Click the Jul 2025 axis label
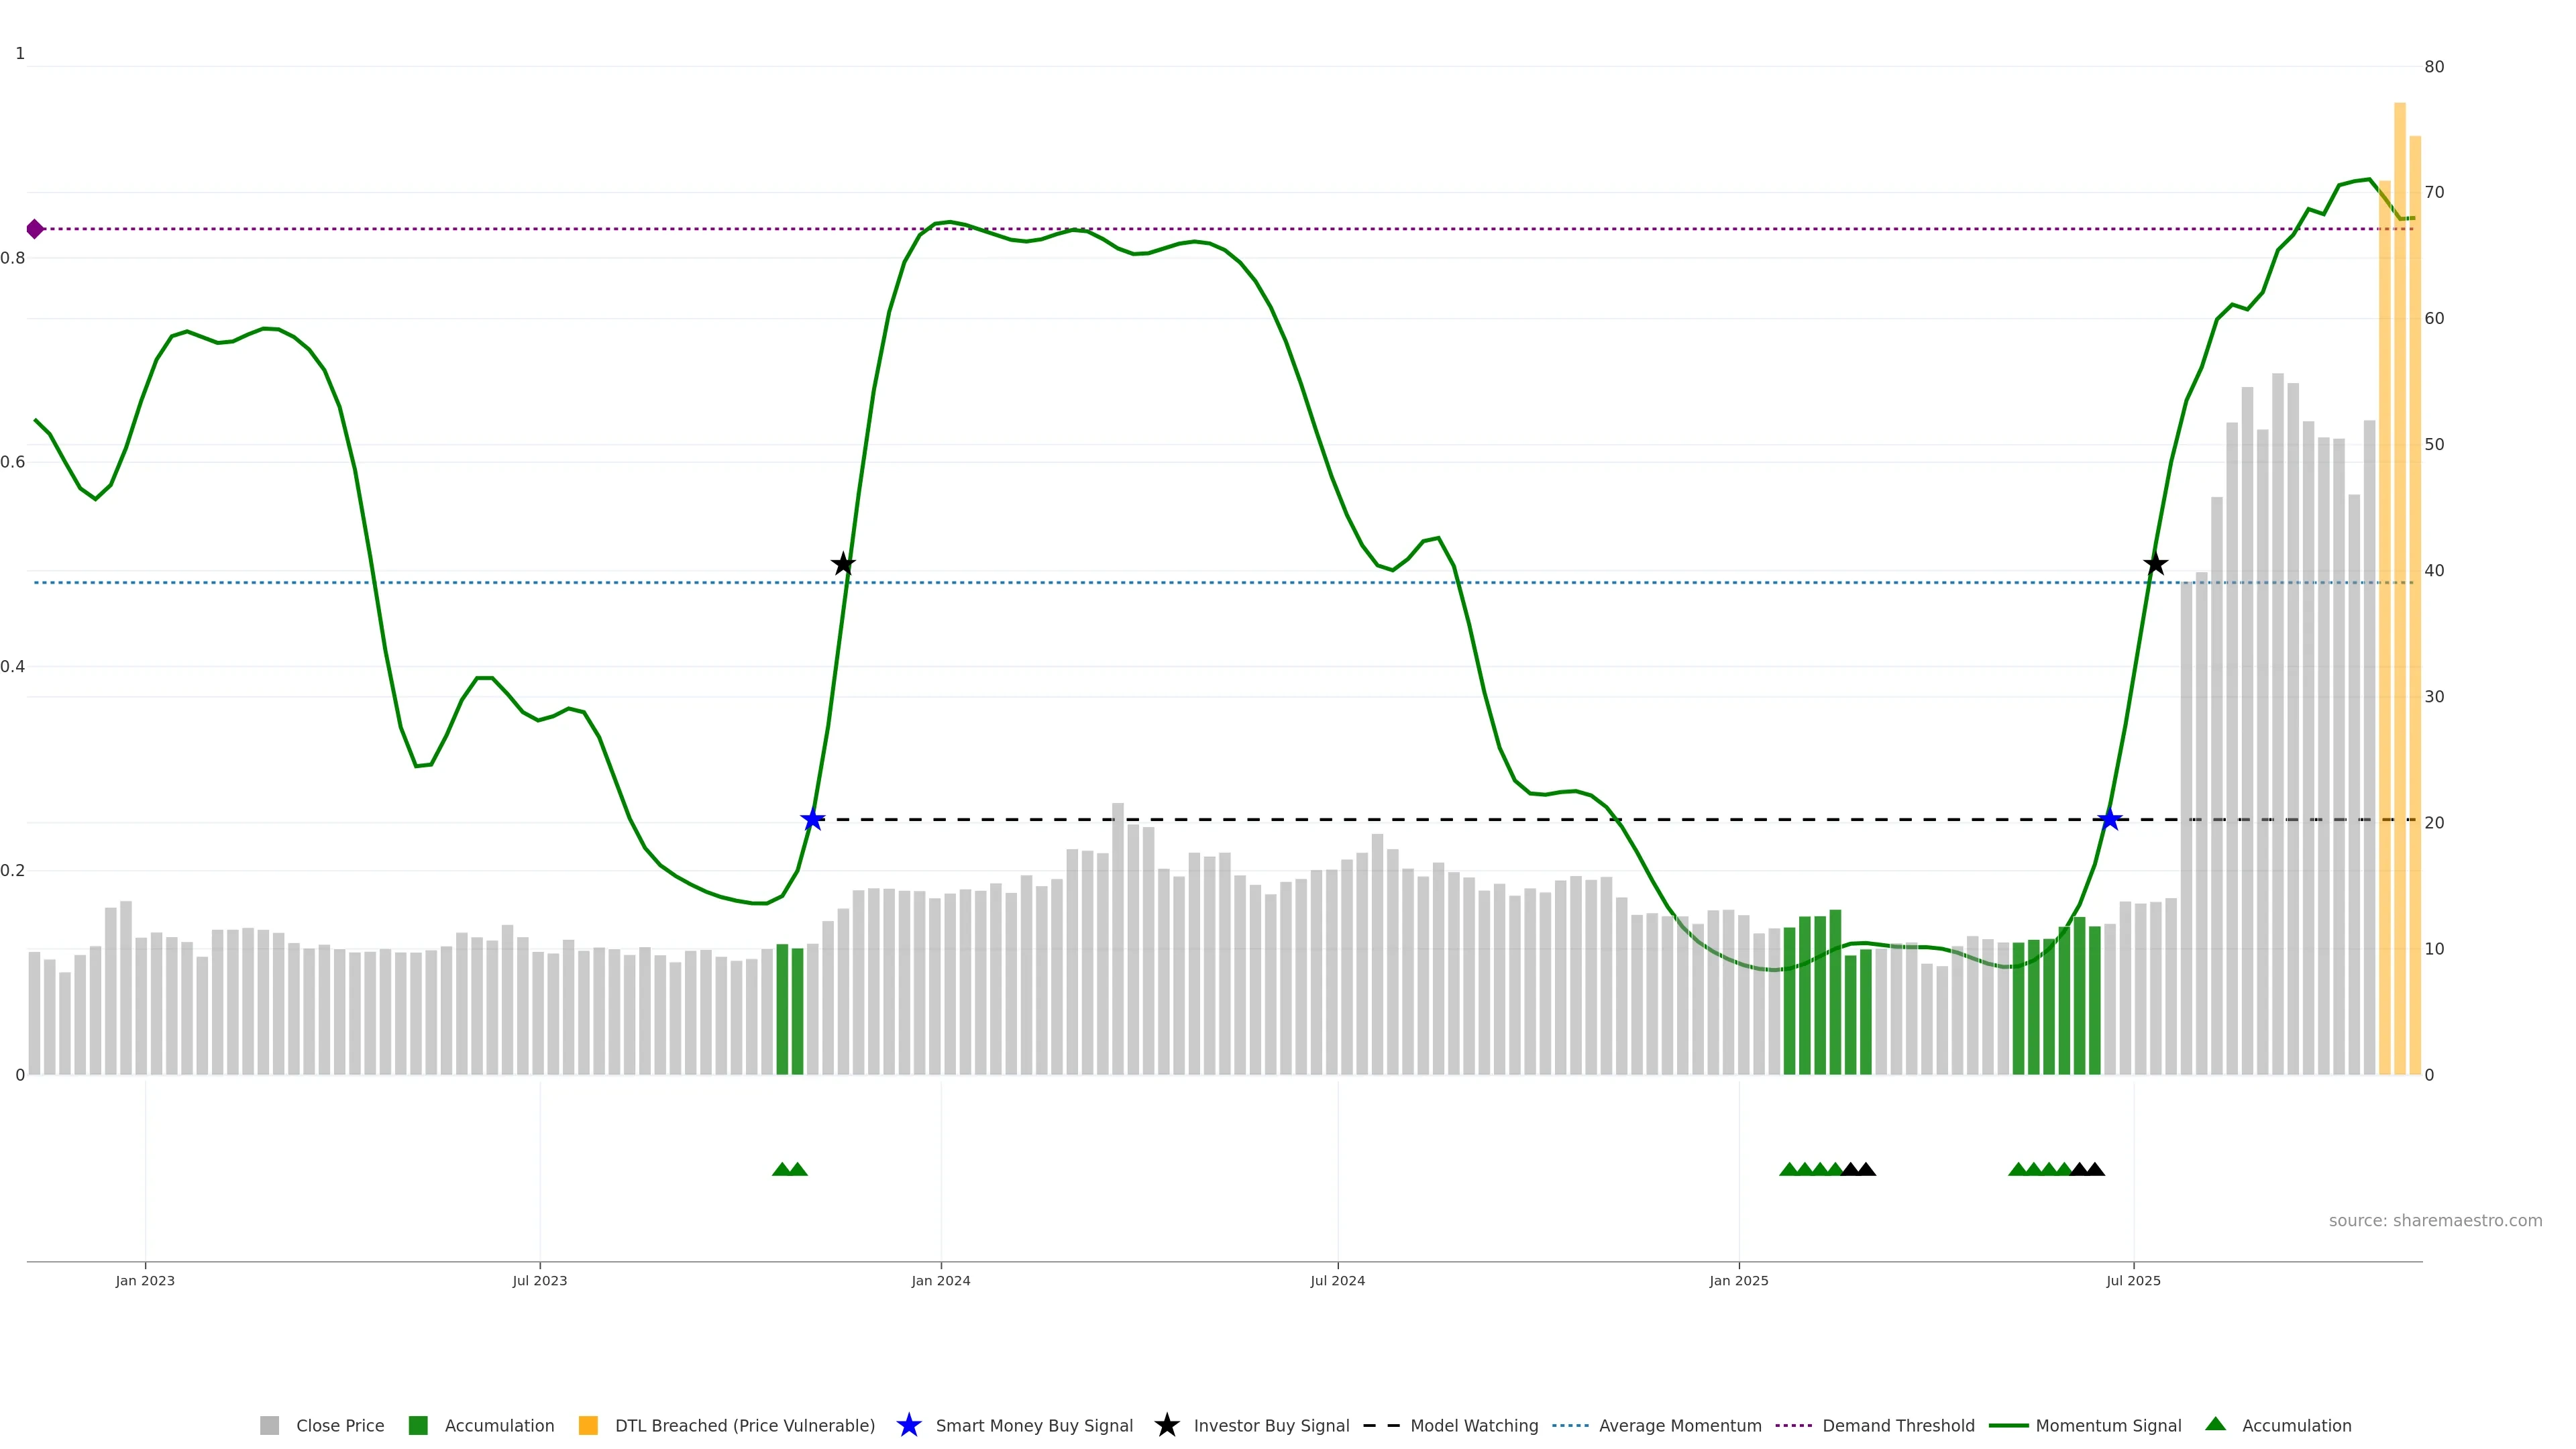 (x=2133, y=1280)
